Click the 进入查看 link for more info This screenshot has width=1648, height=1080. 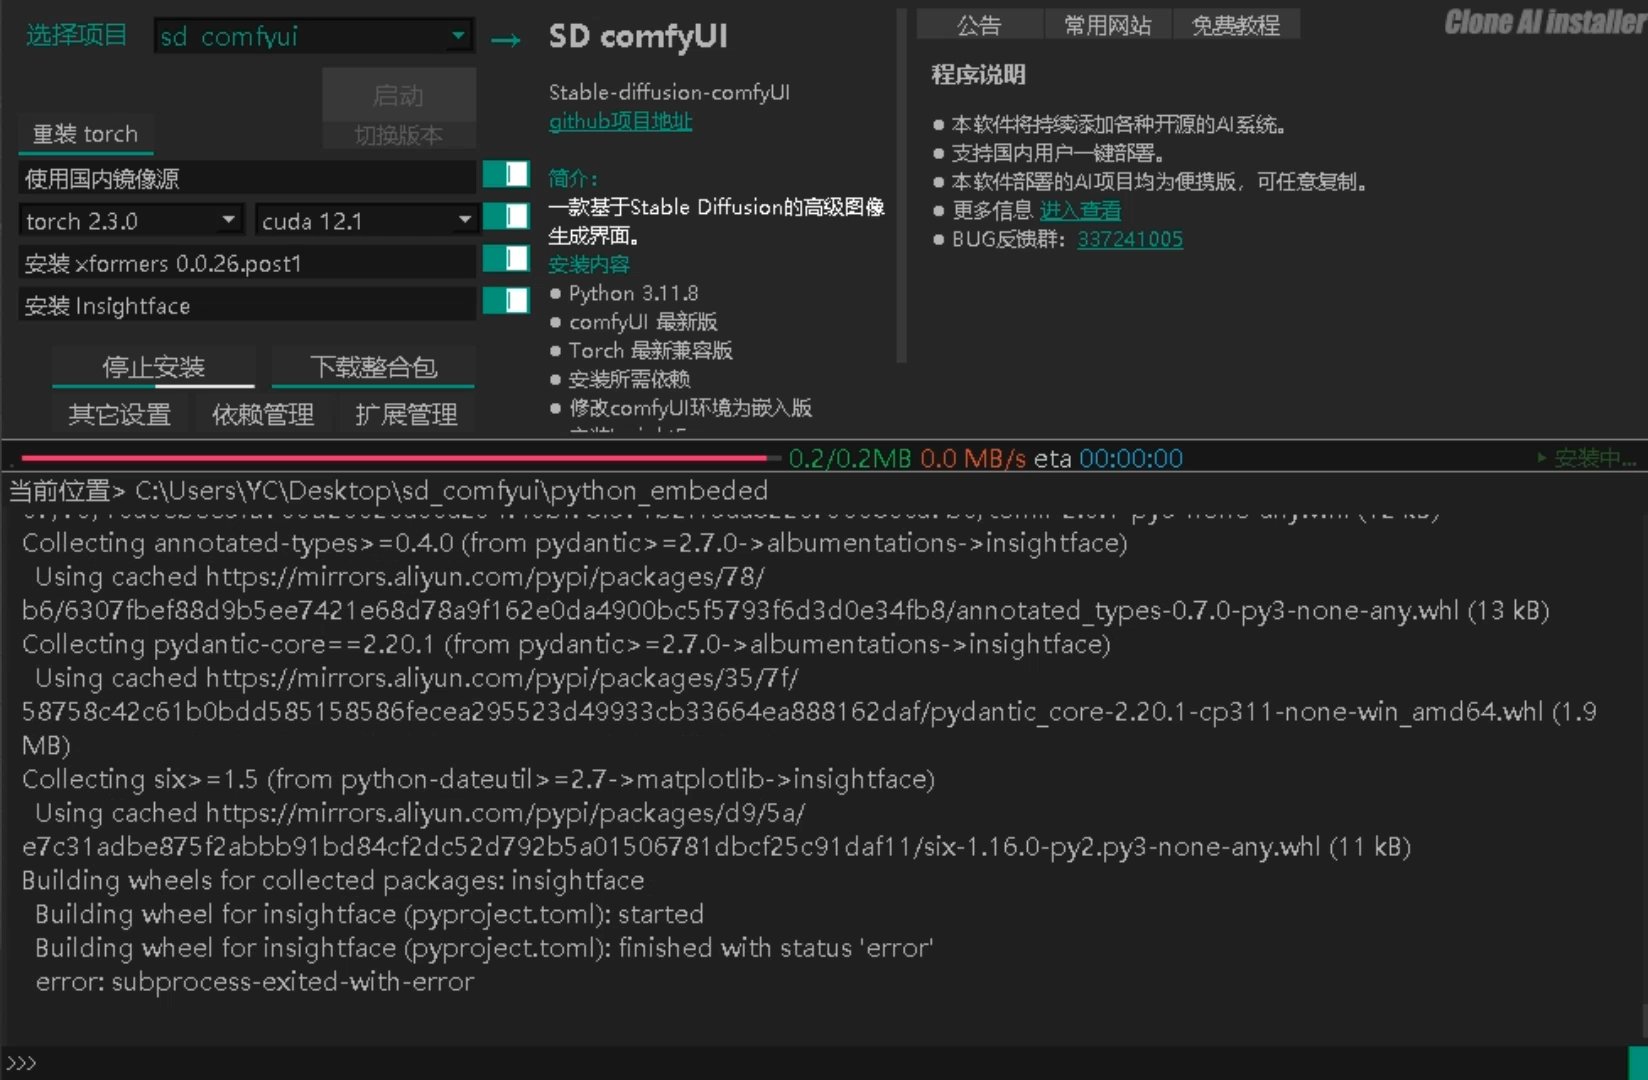tap(1080, 211)
